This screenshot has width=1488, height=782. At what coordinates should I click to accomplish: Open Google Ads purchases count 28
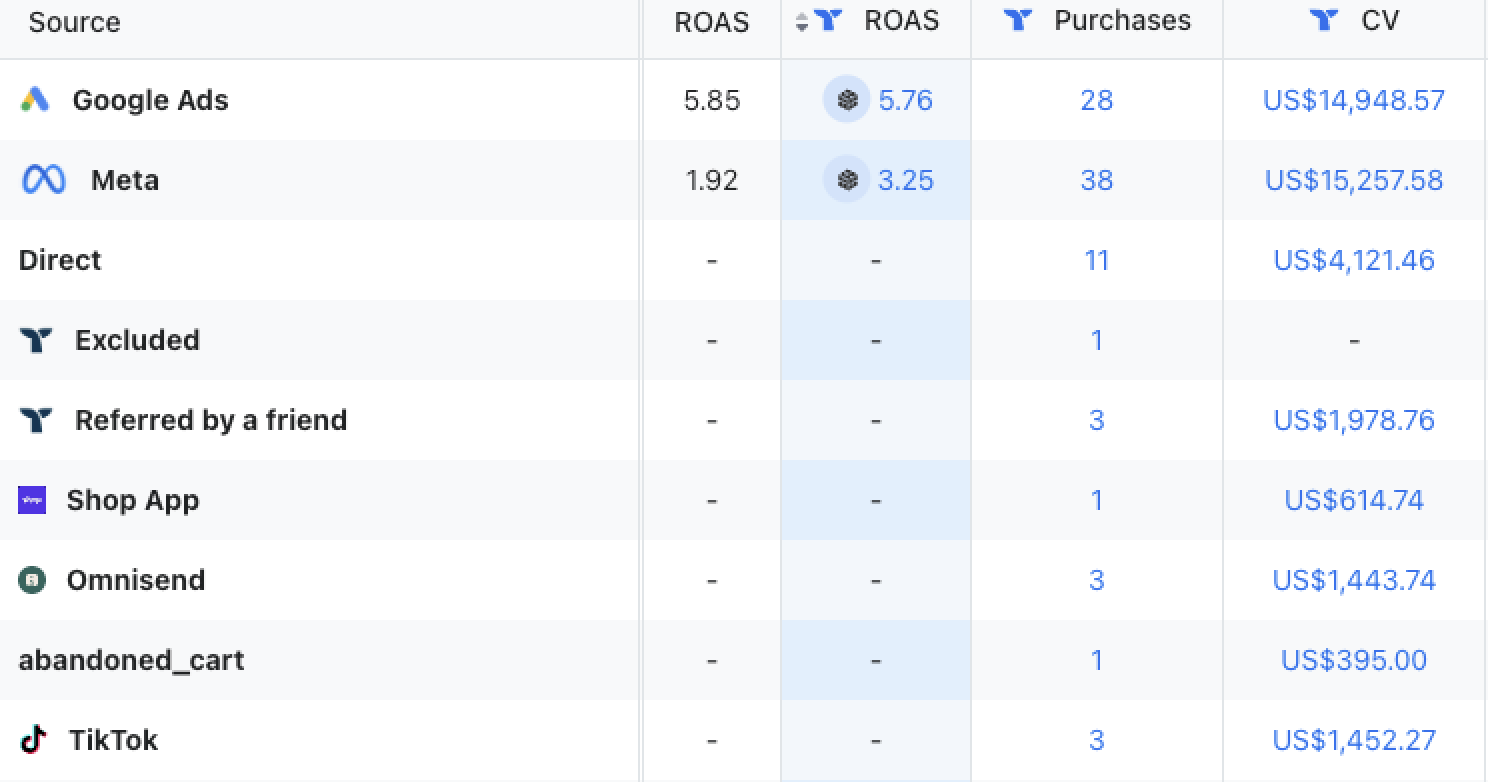tap(1097, 100)
